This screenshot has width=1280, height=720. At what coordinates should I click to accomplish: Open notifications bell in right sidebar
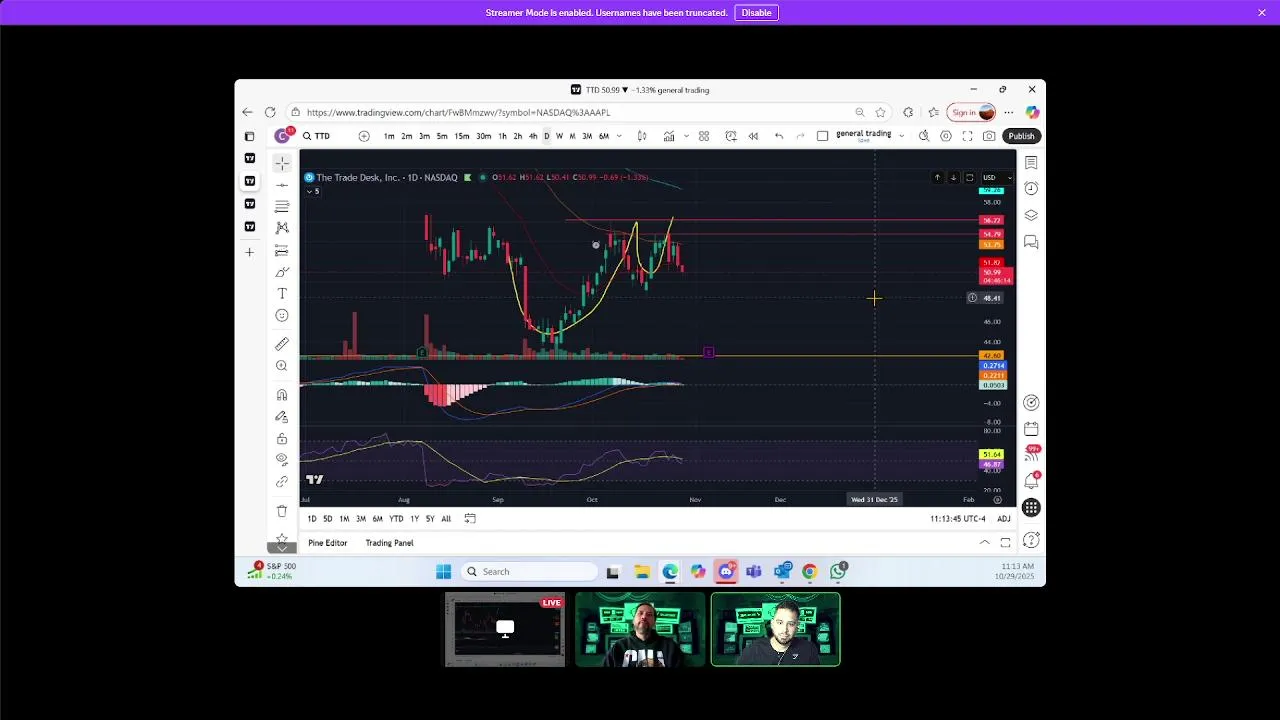coord(1031,481)
